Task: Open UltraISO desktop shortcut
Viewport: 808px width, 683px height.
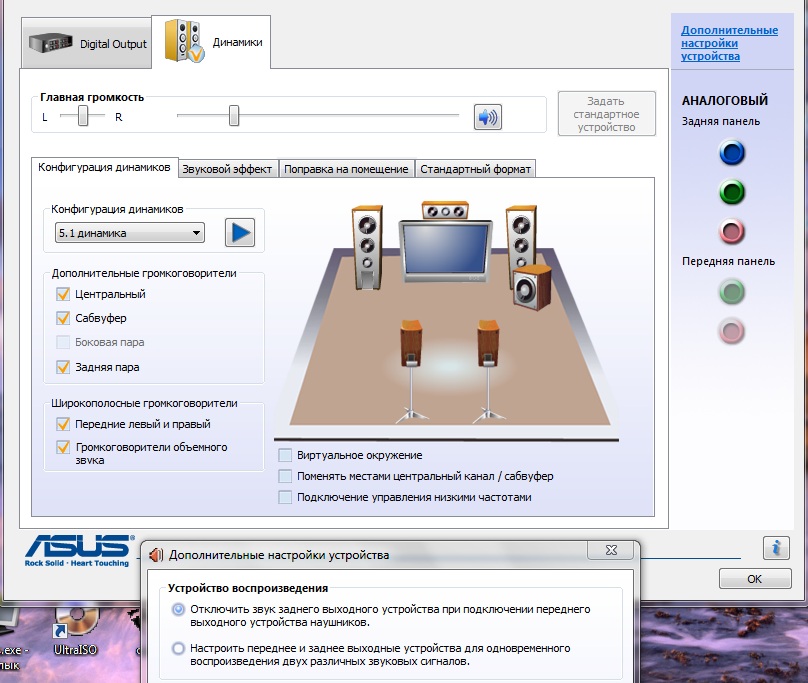Action: (x=75, y=631)
